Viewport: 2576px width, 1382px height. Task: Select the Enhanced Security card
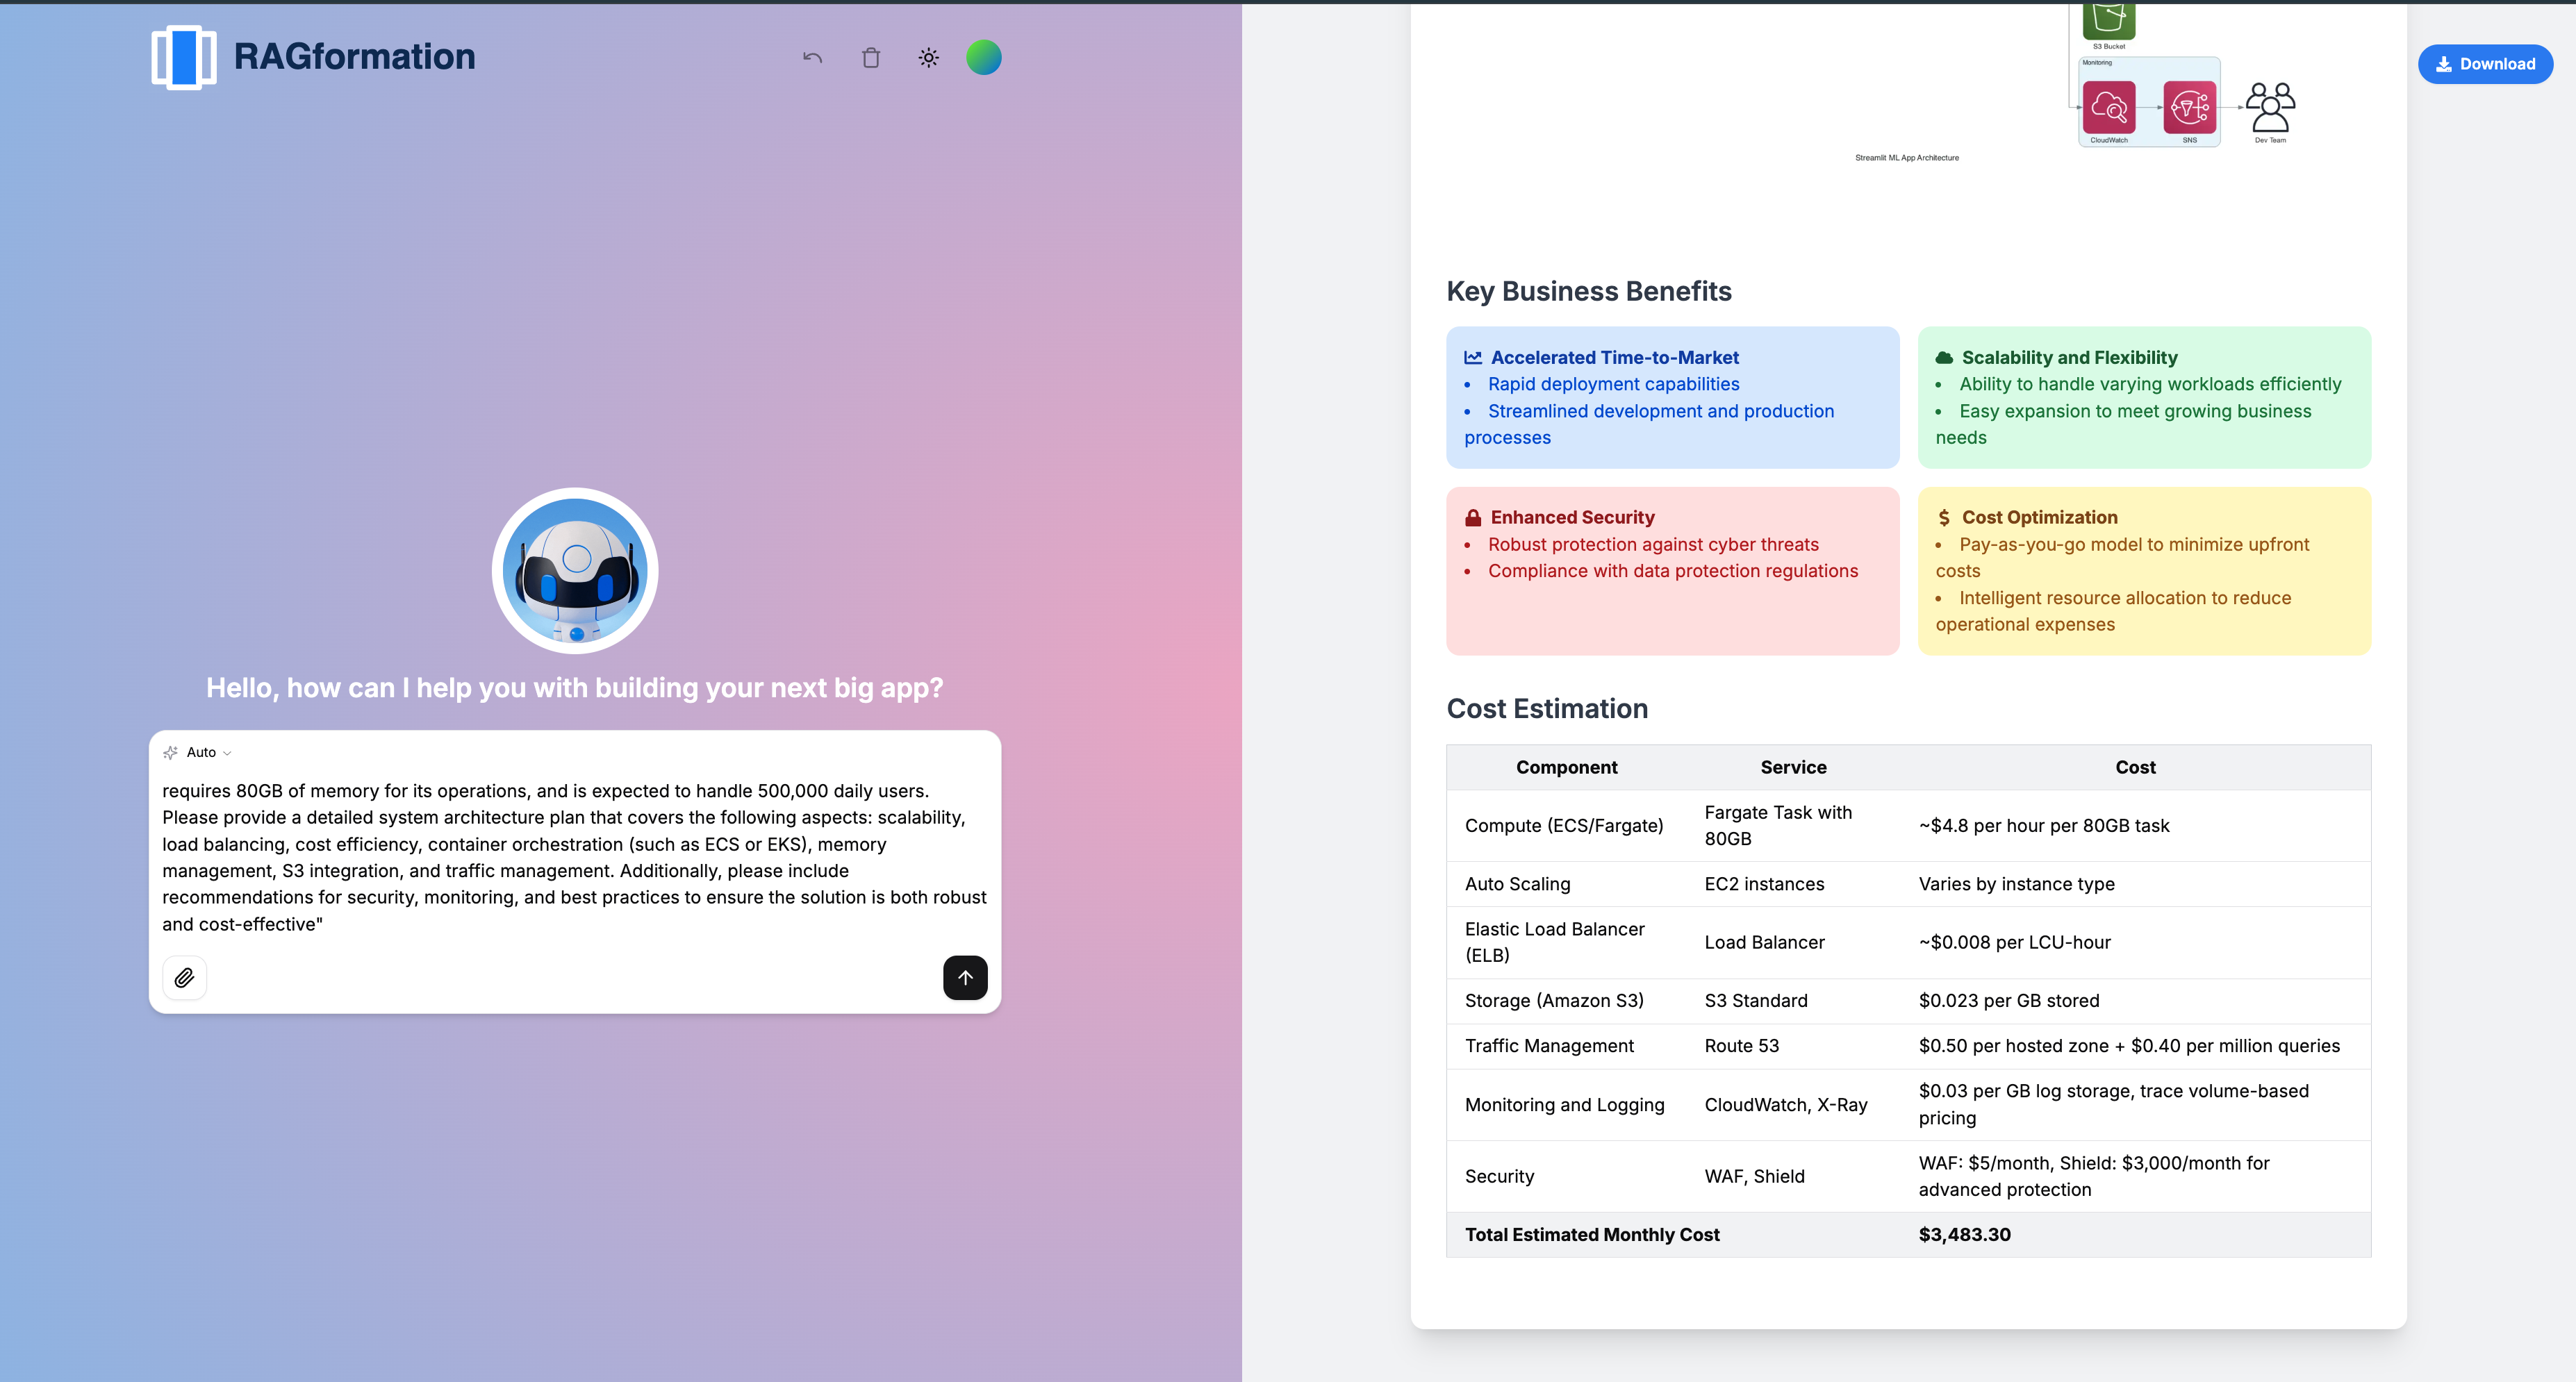point(1672,571)
